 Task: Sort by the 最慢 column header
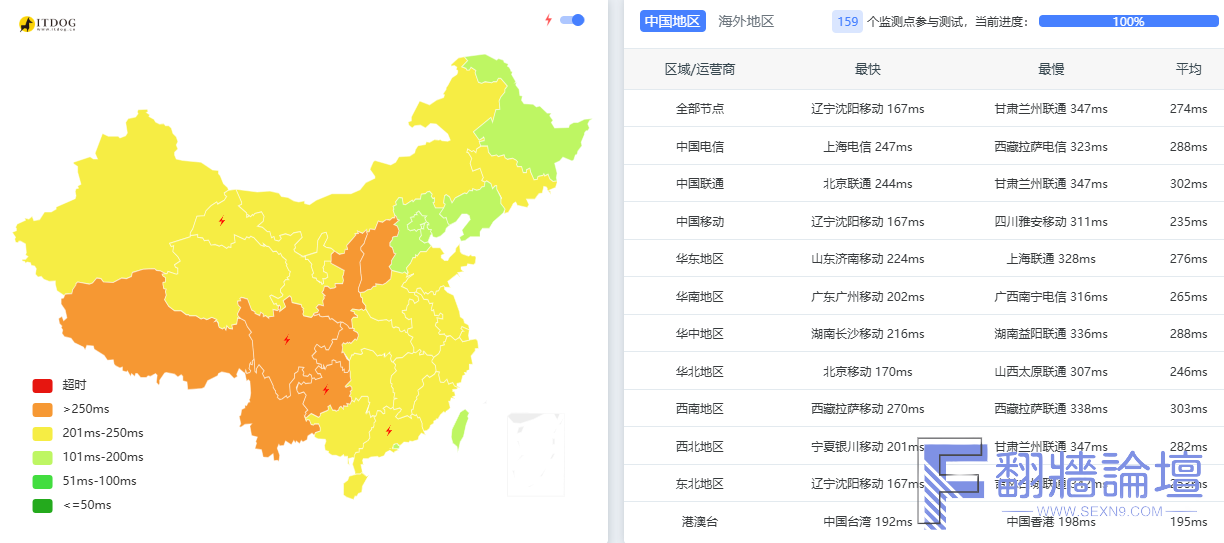click(x=1051, y=69)
